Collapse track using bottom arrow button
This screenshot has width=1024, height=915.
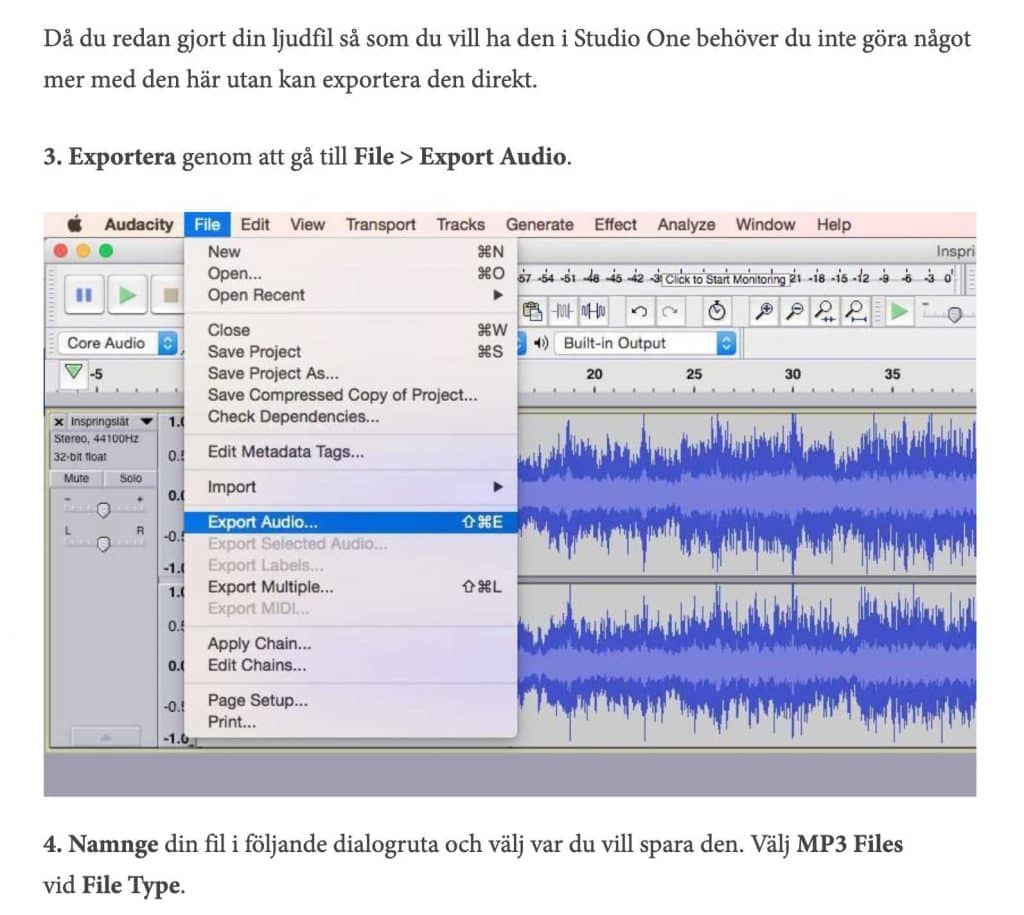tap(106, 737)
